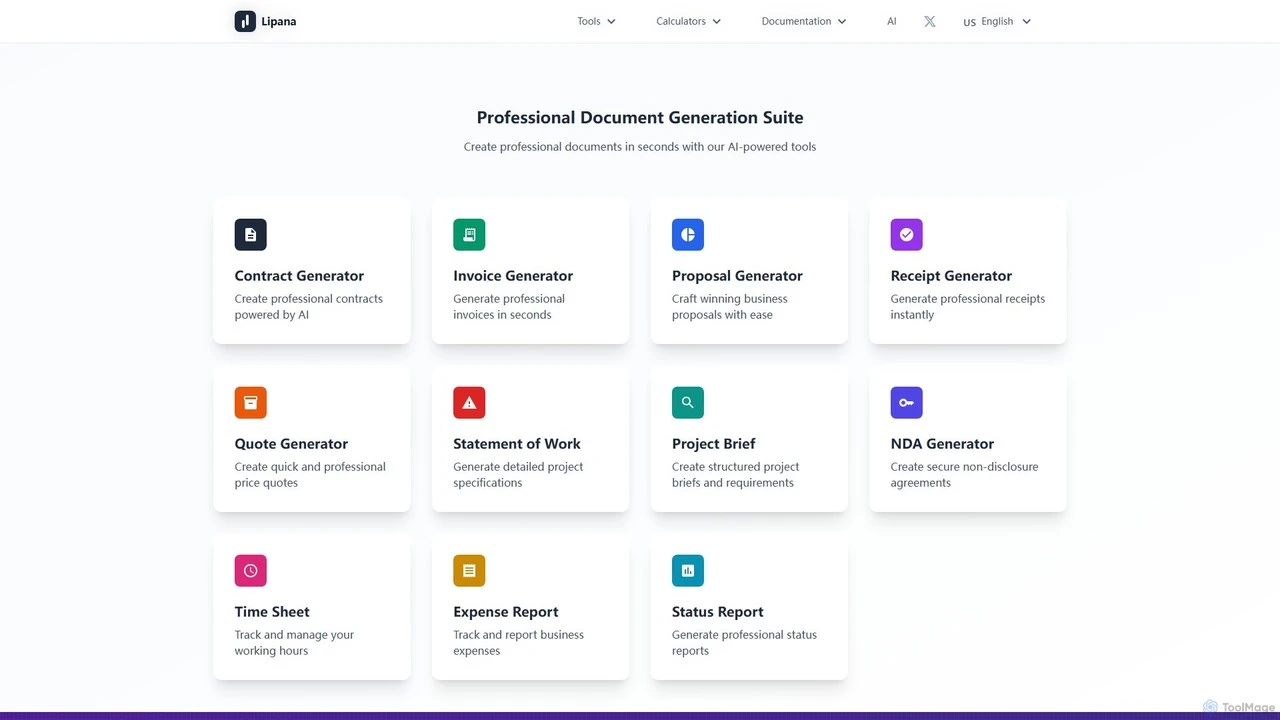1280x720 pixels.
Task: Click the blue Proposal Generator pie icon
Action: [688, 235]
